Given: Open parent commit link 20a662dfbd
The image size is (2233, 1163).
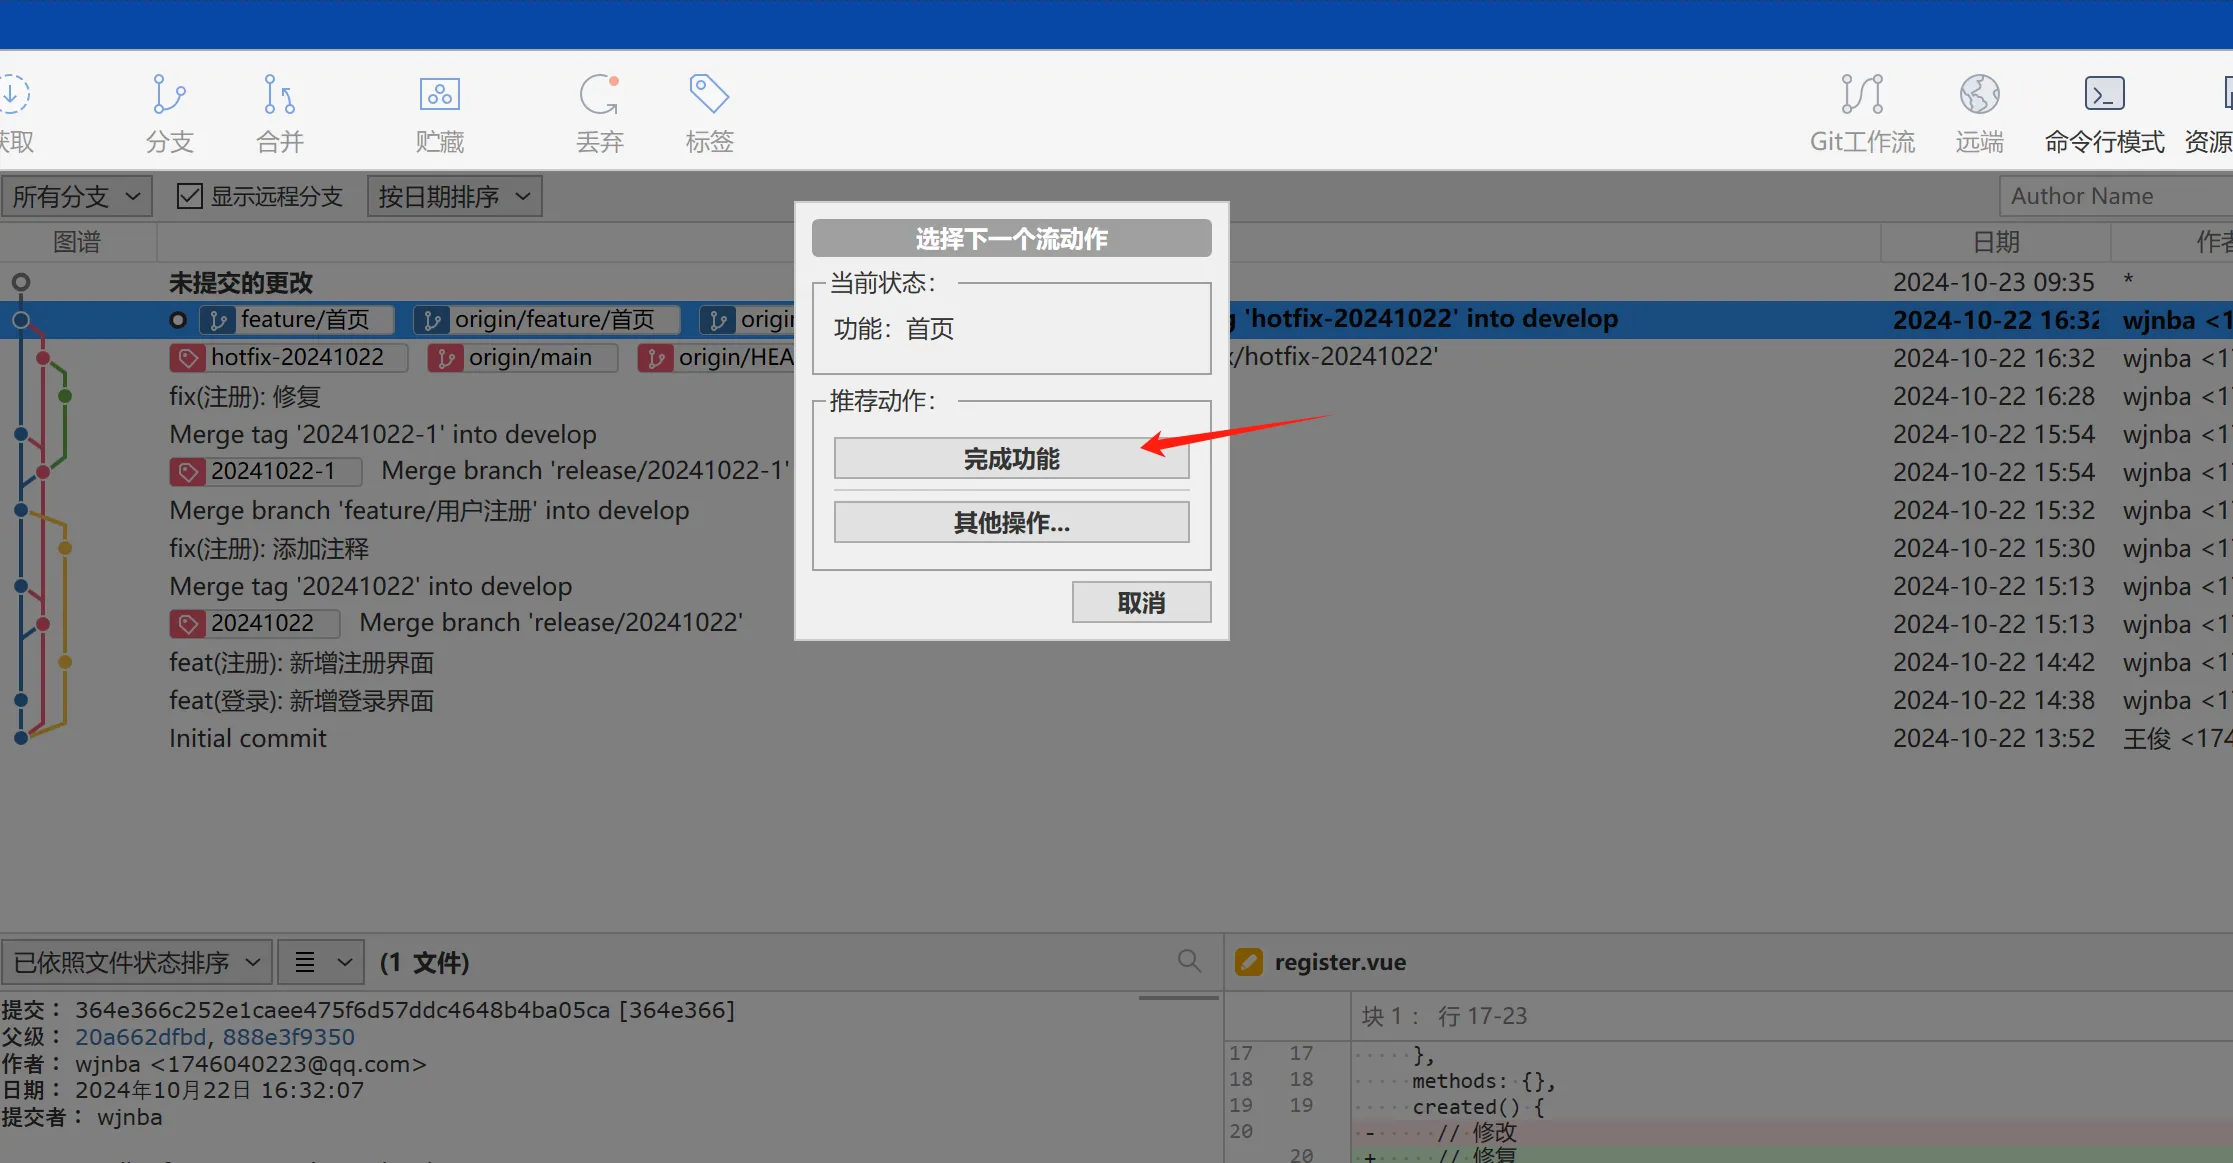Looking at the screenshot, I should pos(140,1037).
